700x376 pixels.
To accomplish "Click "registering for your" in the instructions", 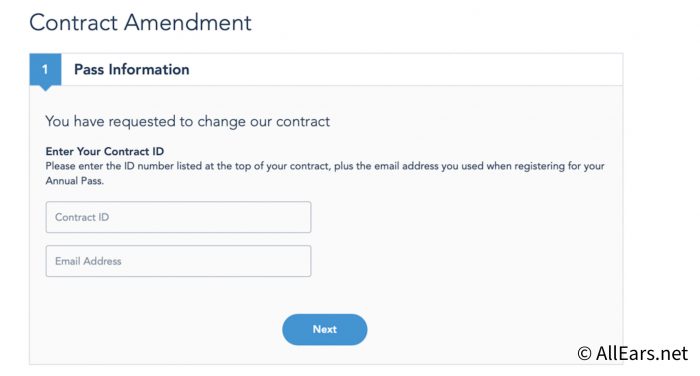I will [x=559, y=166].
